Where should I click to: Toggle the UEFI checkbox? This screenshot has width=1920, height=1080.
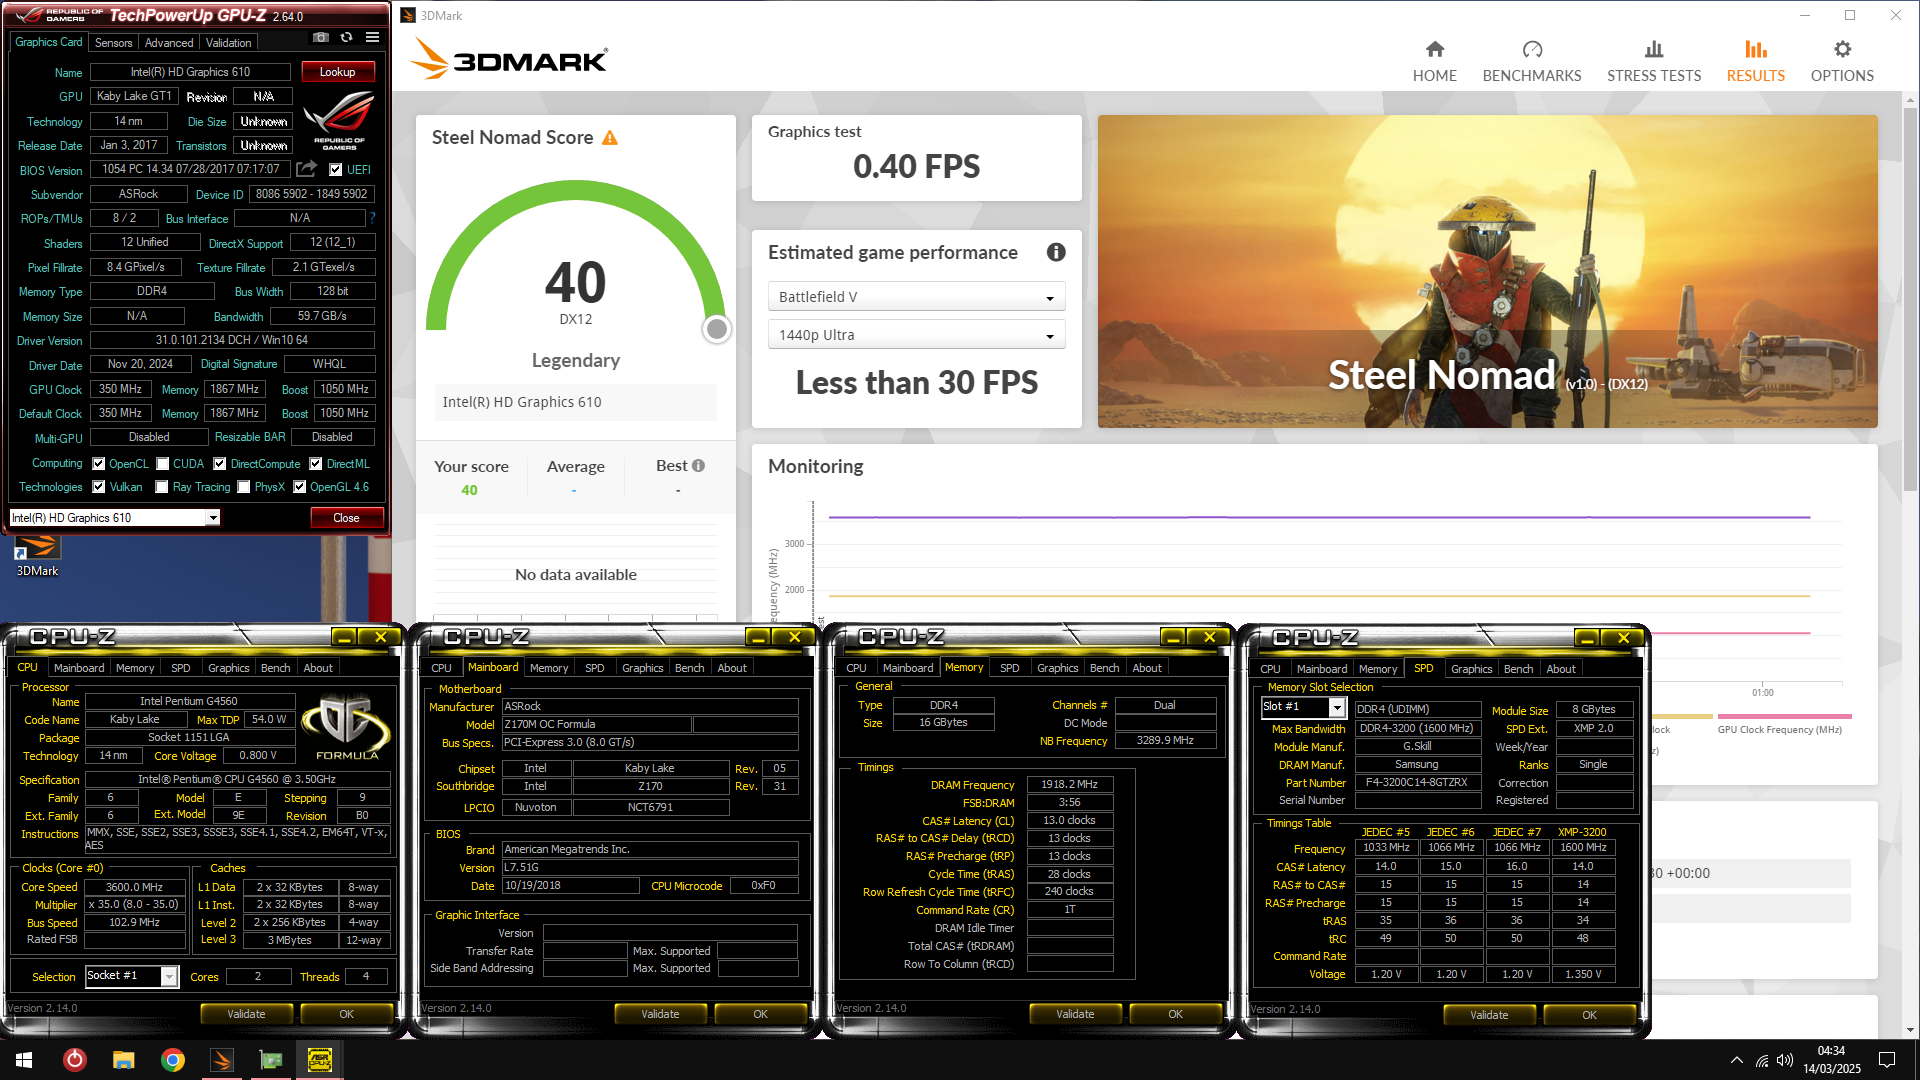click(336, 170)
